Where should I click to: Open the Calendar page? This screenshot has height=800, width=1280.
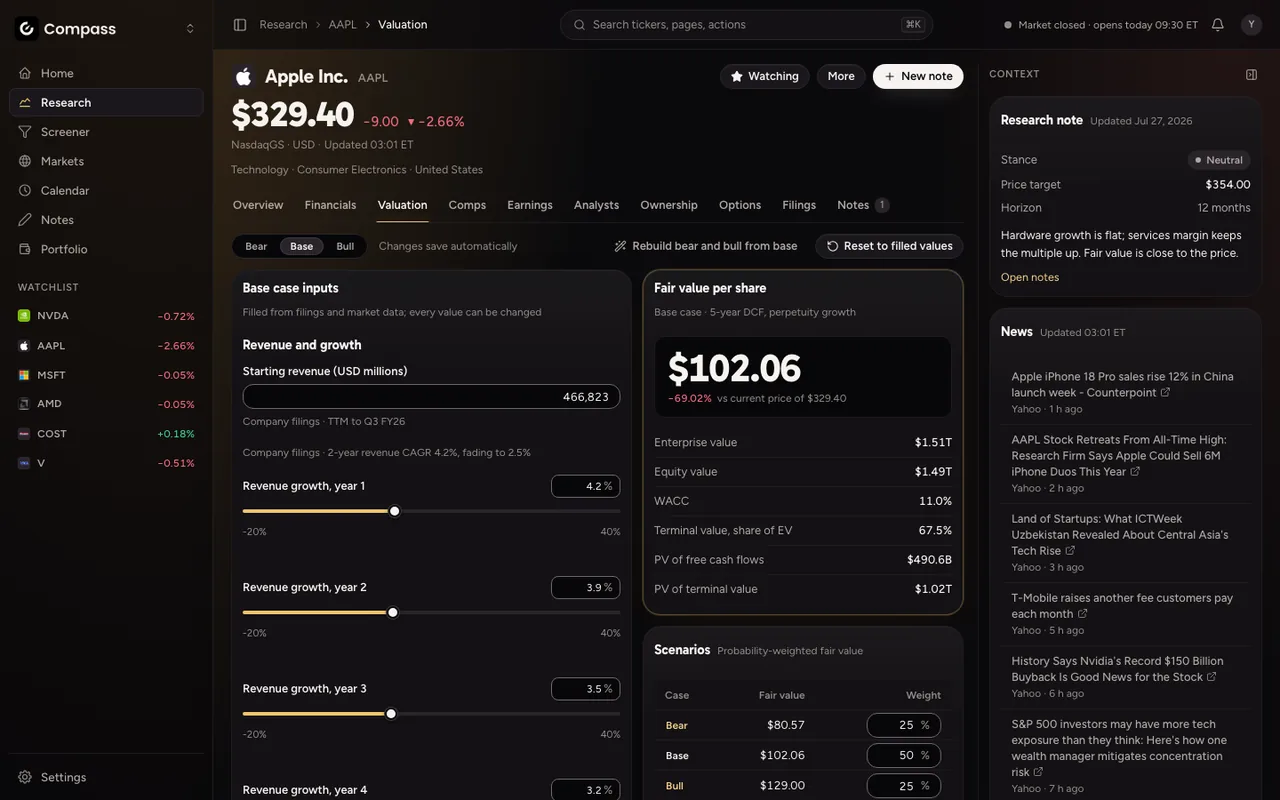106,190
